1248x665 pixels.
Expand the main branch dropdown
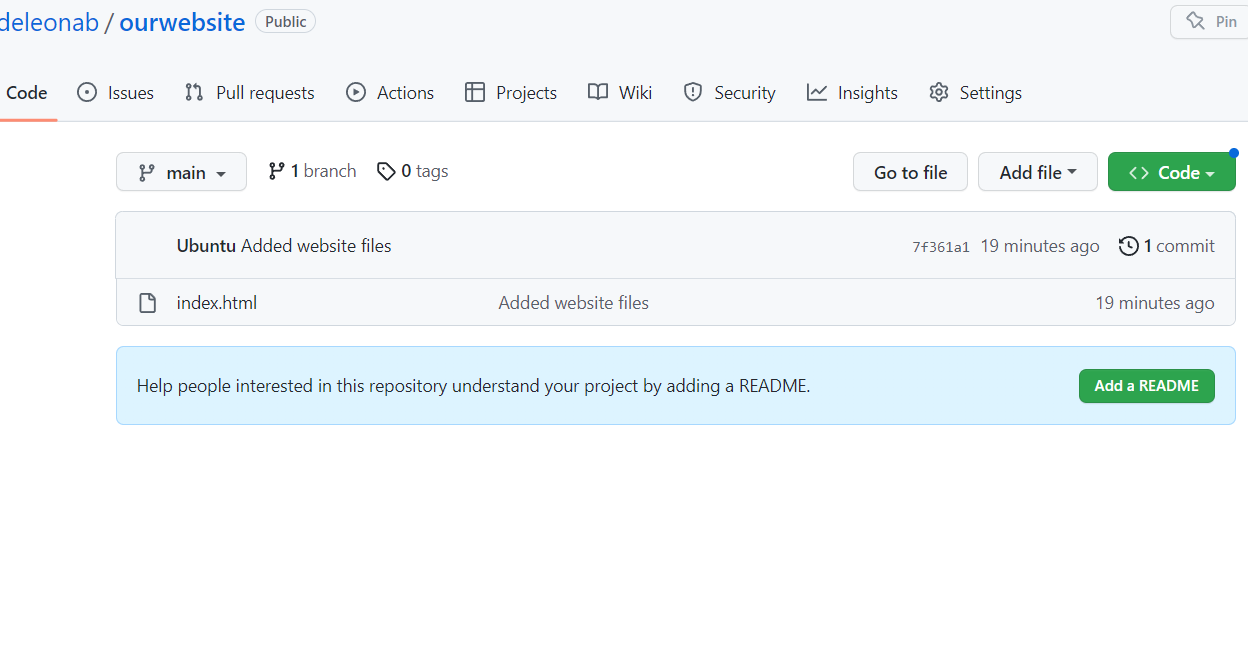point(181,172)
